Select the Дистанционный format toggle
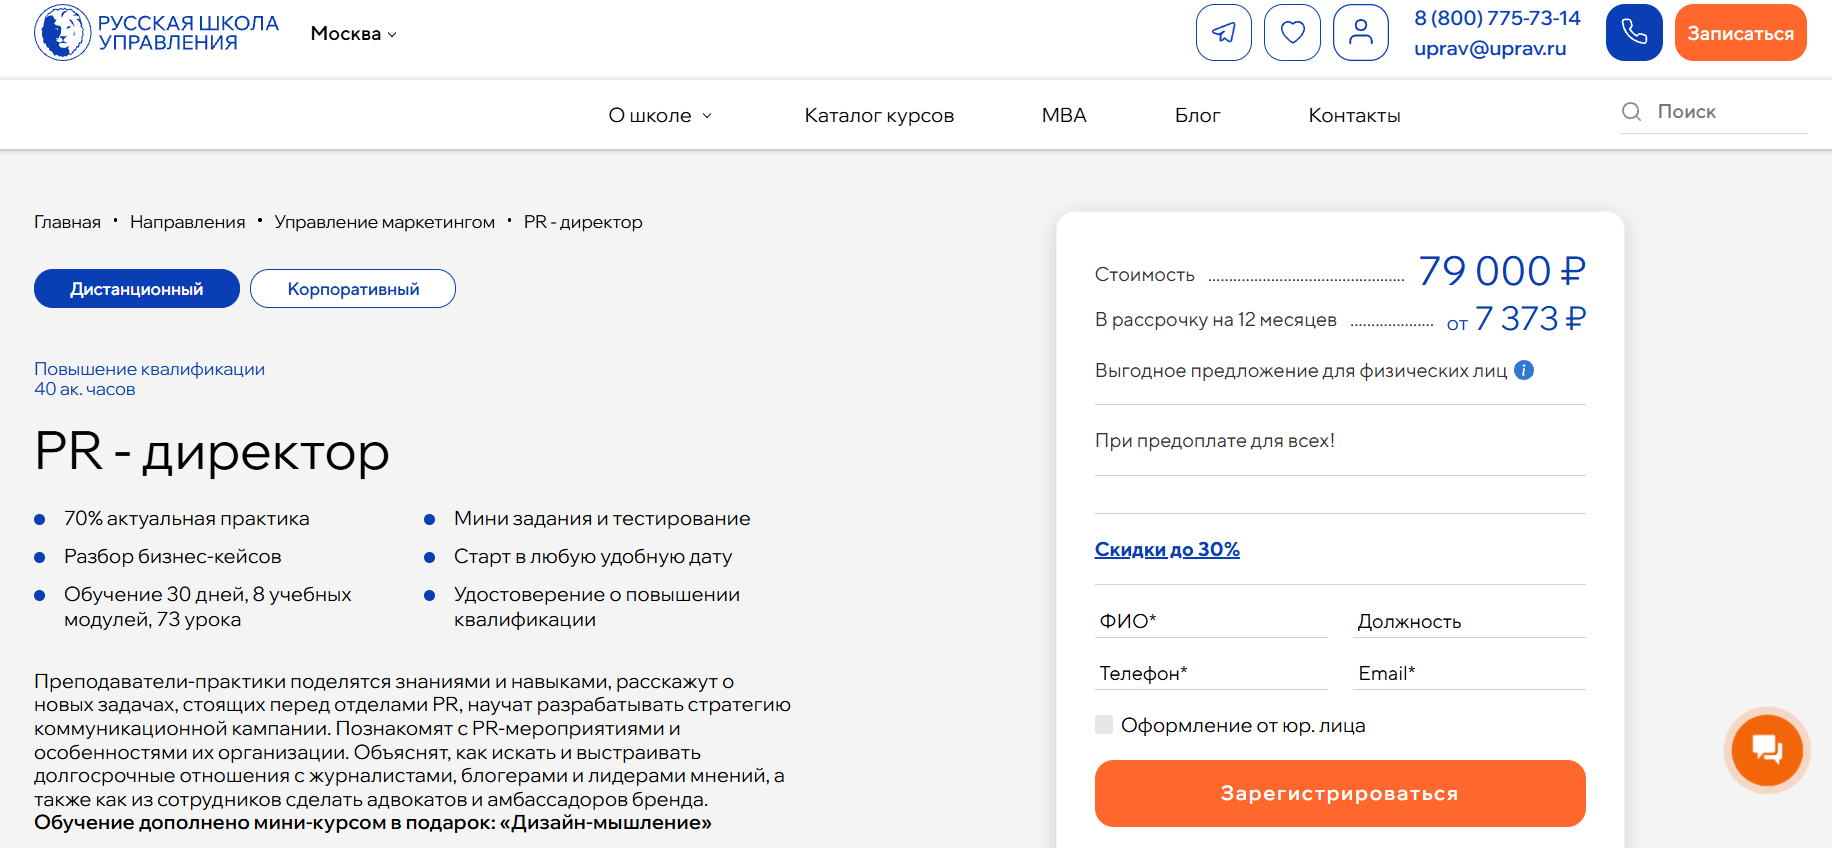Image resolution: width=1832 pixels, height=848 pixels. 137,289
